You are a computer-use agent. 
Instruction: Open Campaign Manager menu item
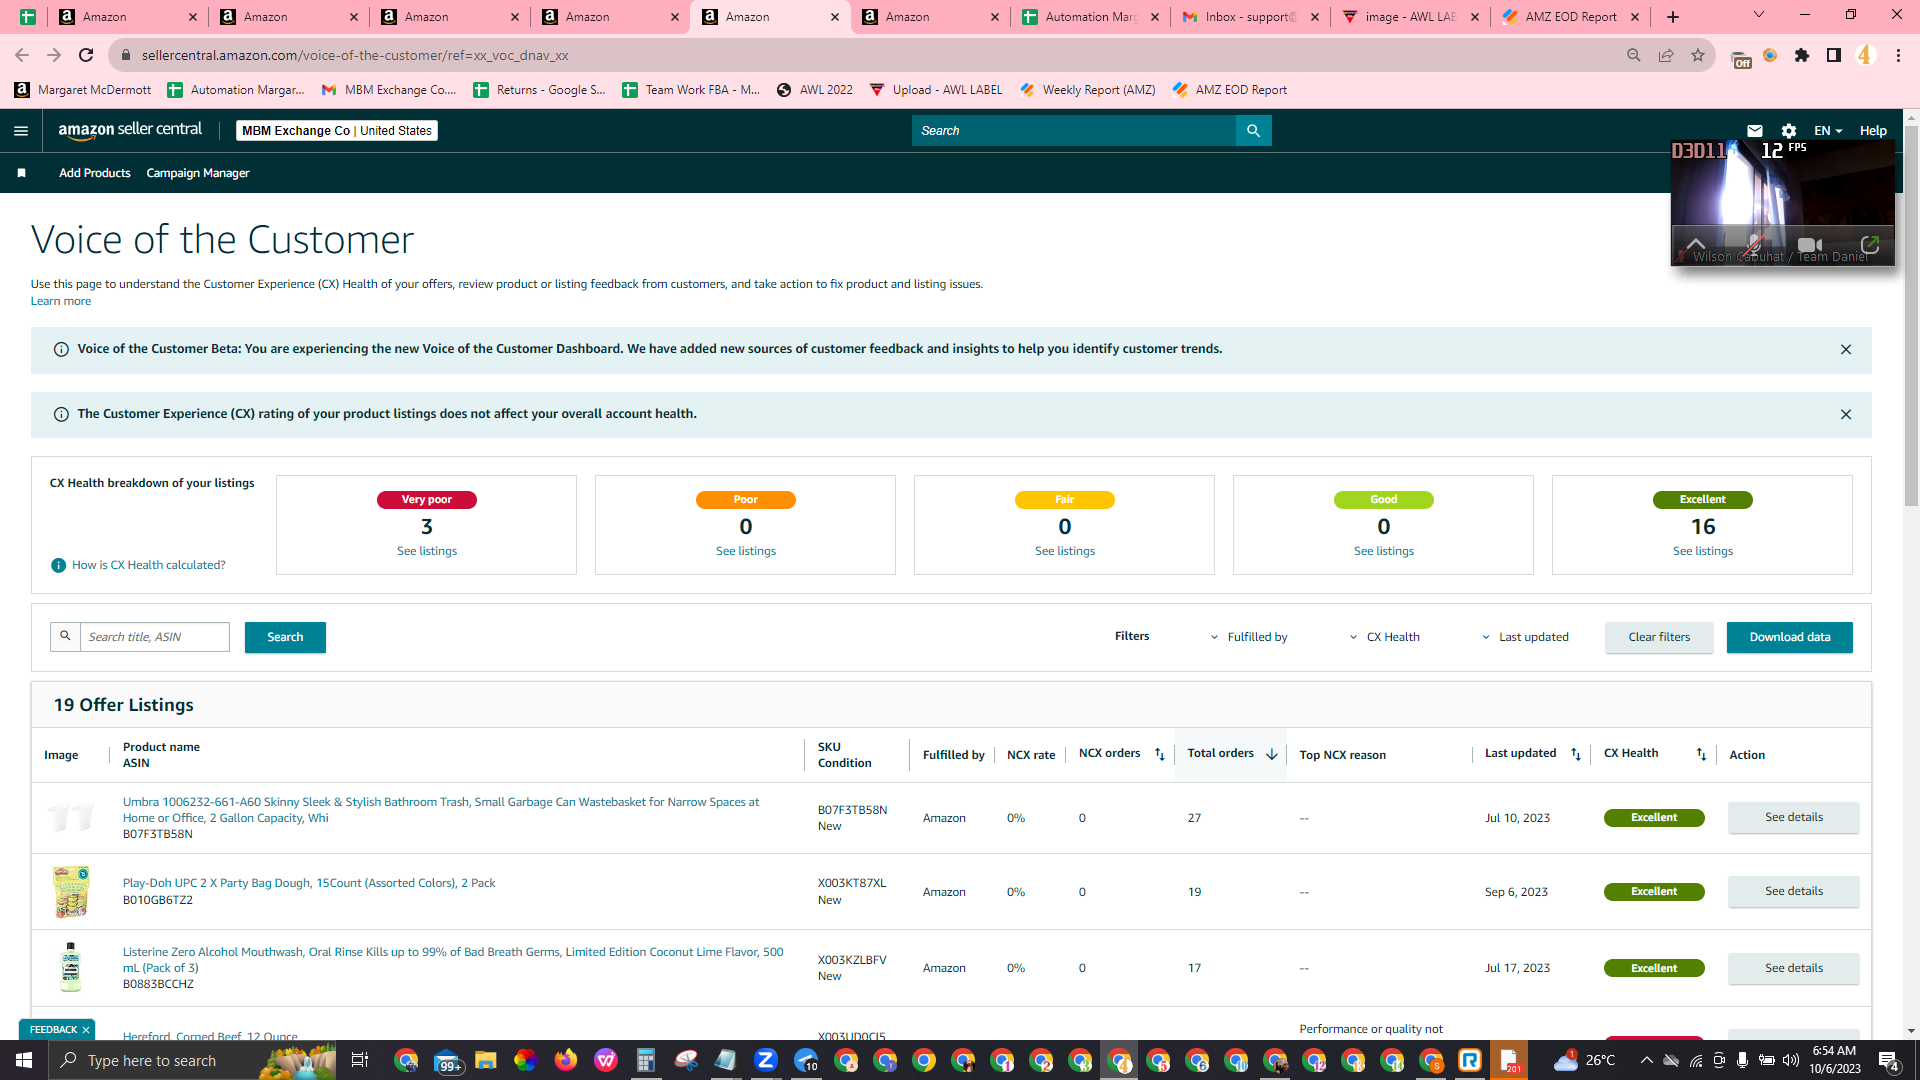click(198, 173)
